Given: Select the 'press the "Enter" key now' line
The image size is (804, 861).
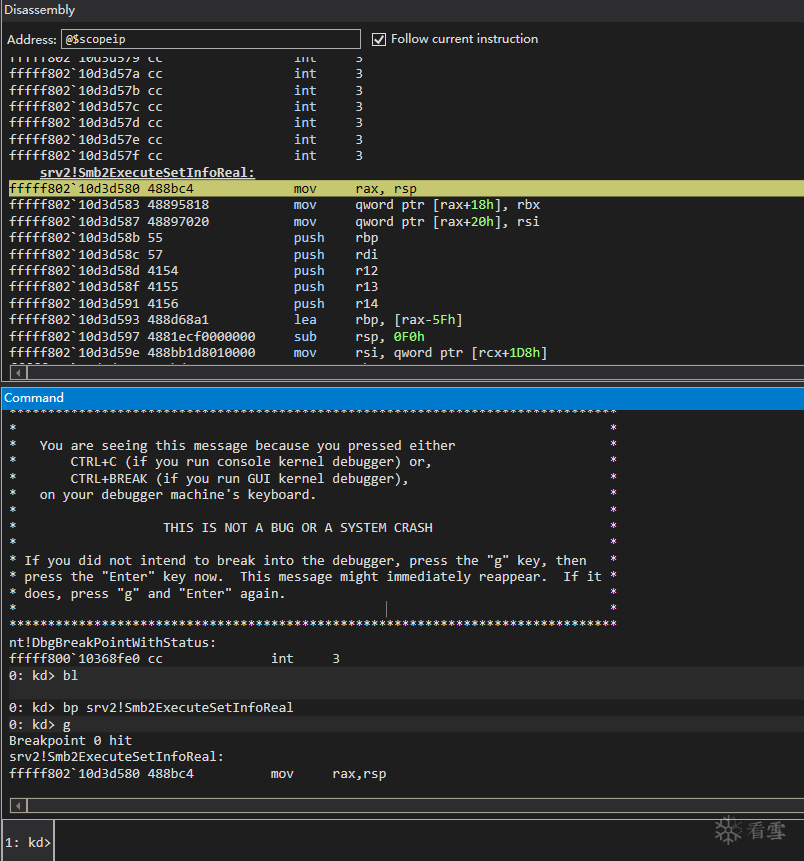Looking at the screenshot, I should click(313, 577).
